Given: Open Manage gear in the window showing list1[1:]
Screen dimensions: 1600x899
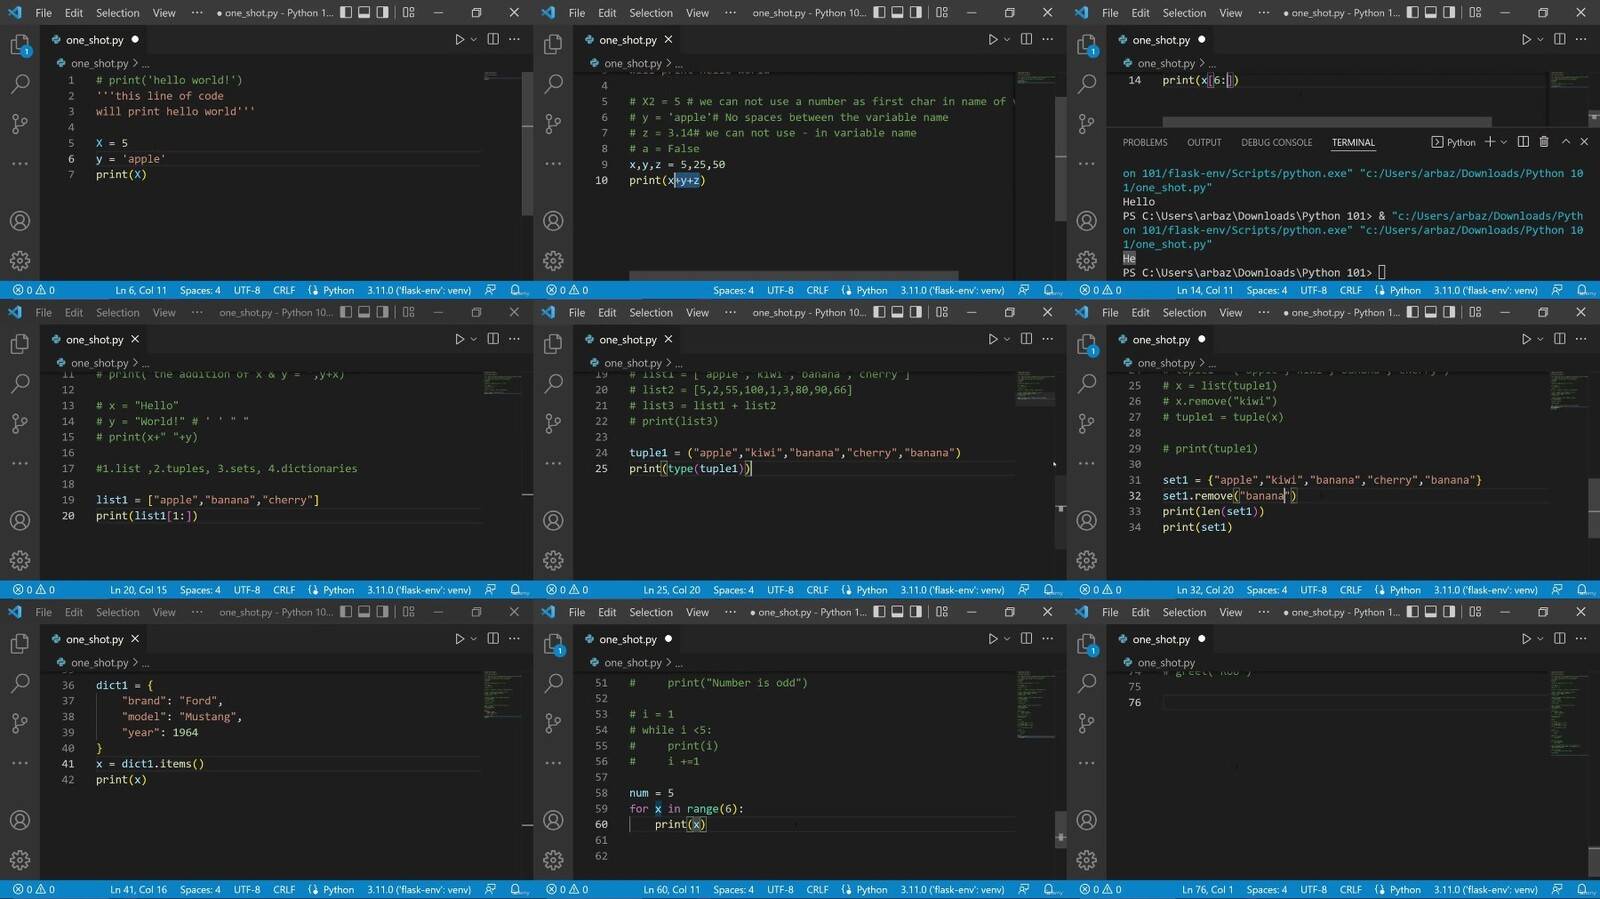Looking at the screenshot, I should pyautogui.click(x=20, y=560).
